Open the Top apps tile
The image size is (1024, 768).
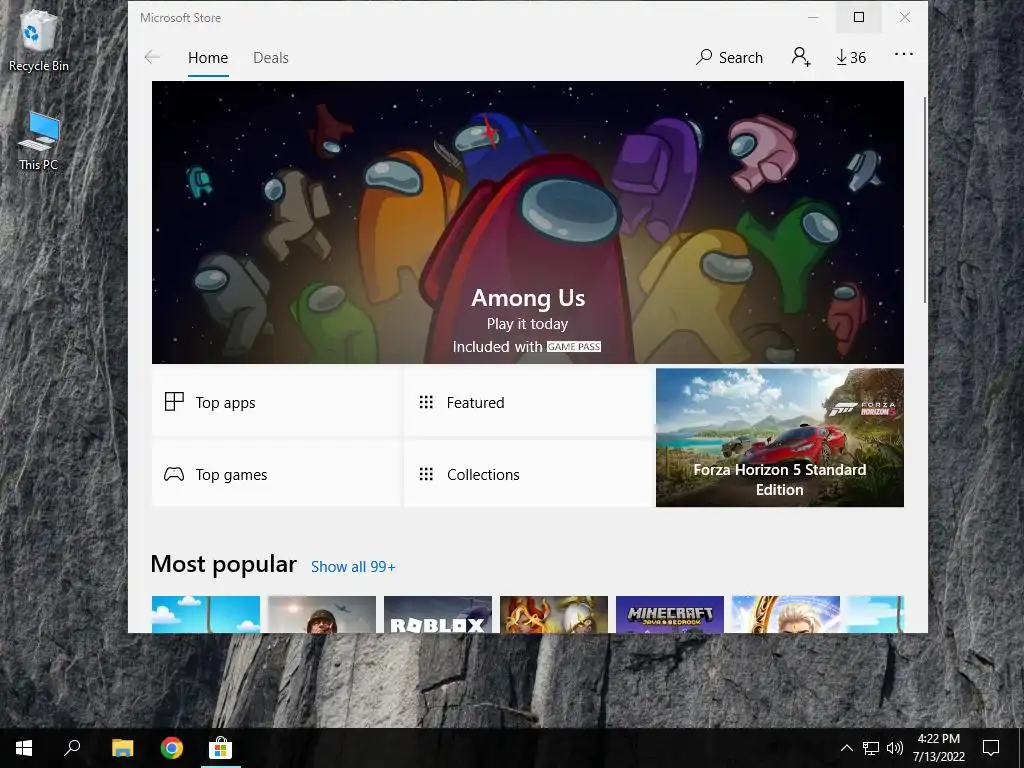[276, 402]
